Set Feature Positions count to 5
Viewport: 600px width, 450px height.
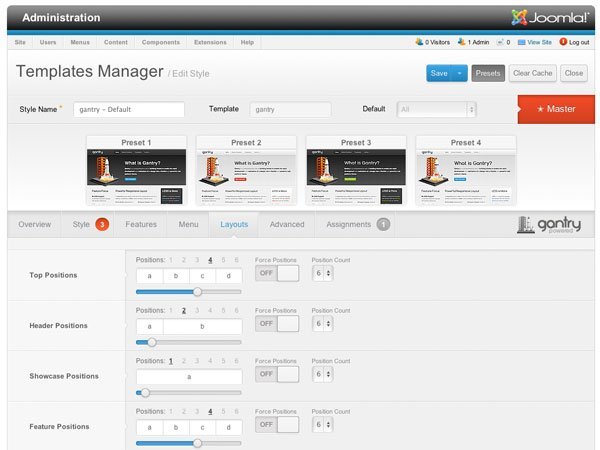pyautogui.click(x=223, y=412)
